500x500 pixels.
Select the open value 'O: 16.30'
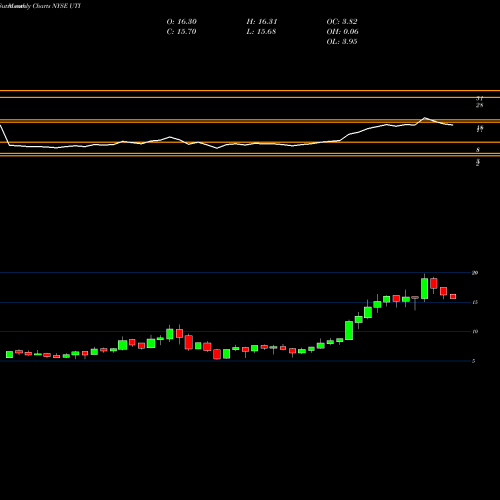pos(182,22)
